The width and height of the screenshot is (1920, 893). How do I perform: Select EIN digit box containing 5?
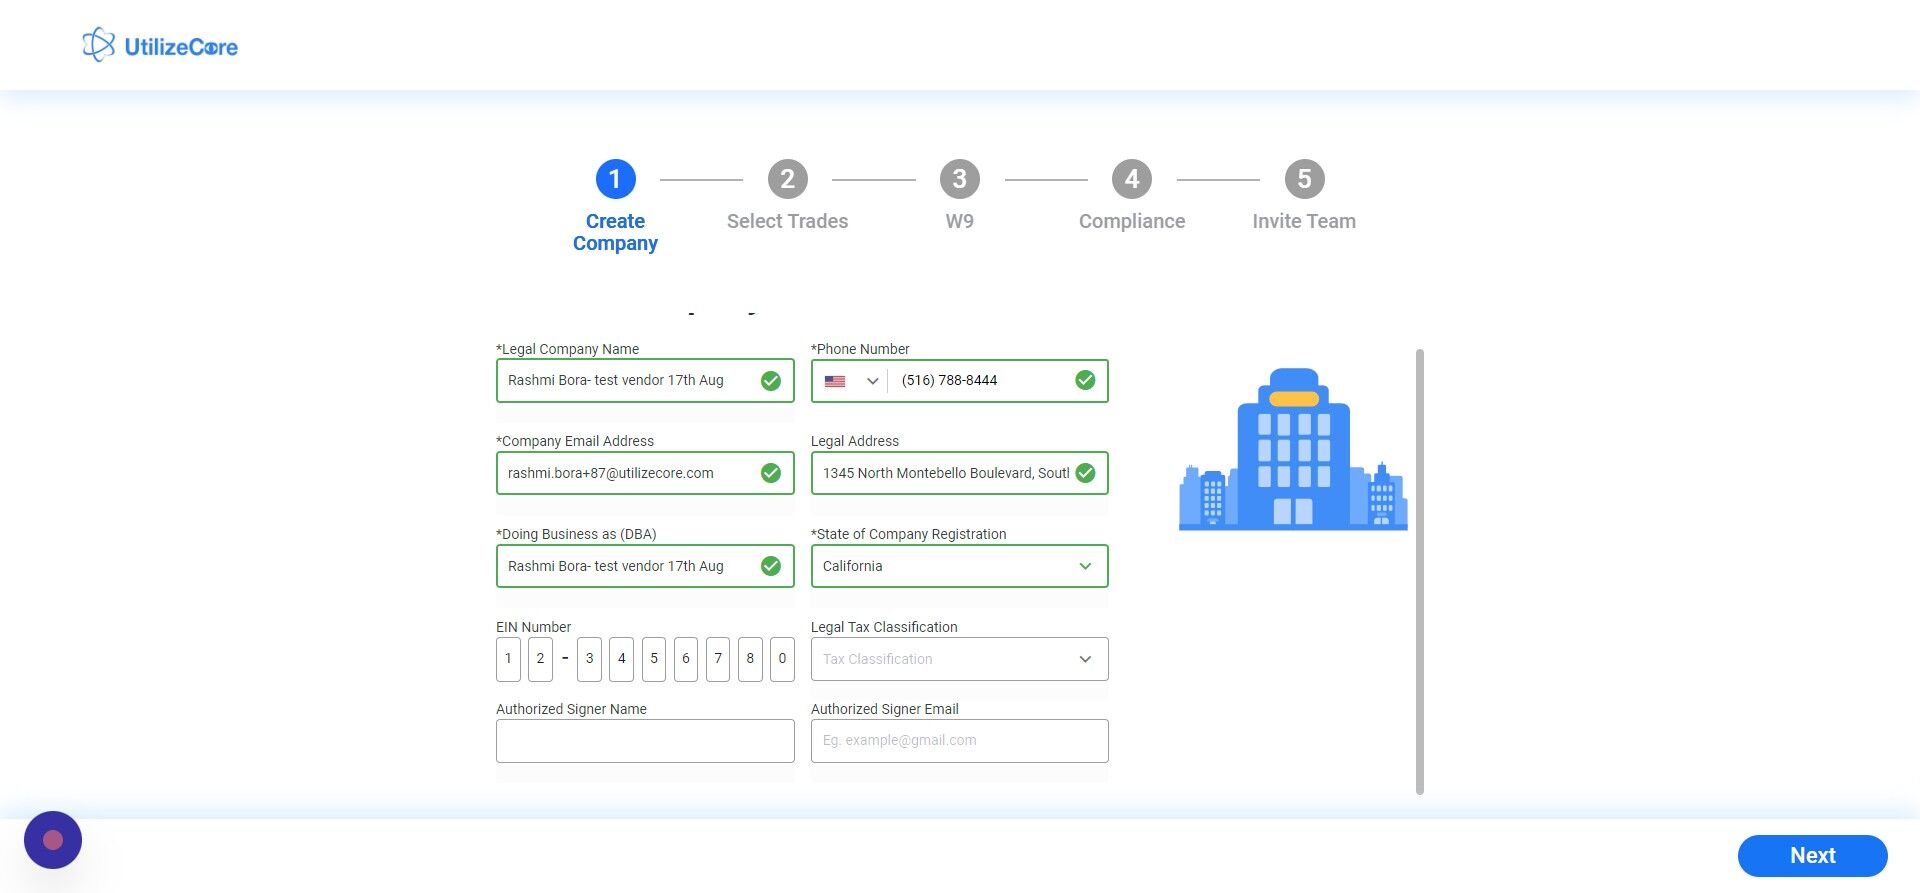[654, 659]
